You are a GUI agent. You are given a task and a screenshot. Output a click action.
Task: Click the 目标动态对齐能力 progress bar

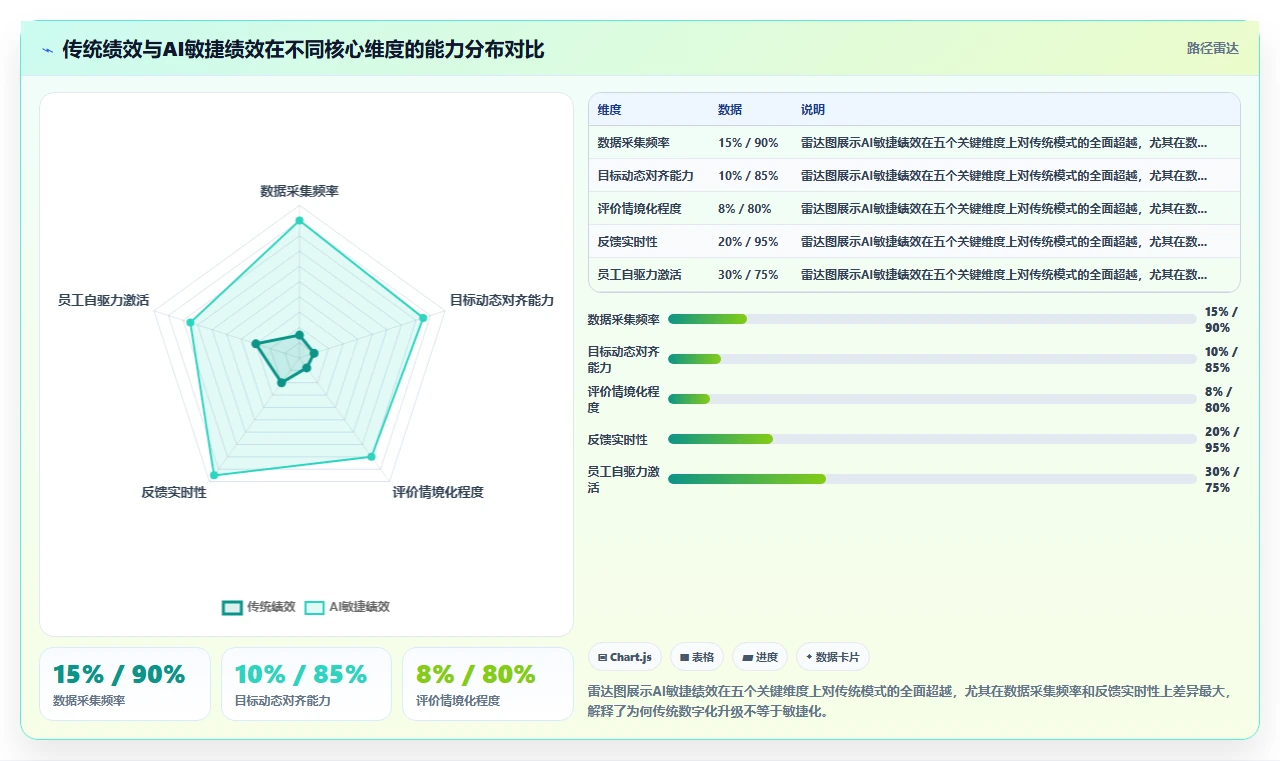point(932,359)
